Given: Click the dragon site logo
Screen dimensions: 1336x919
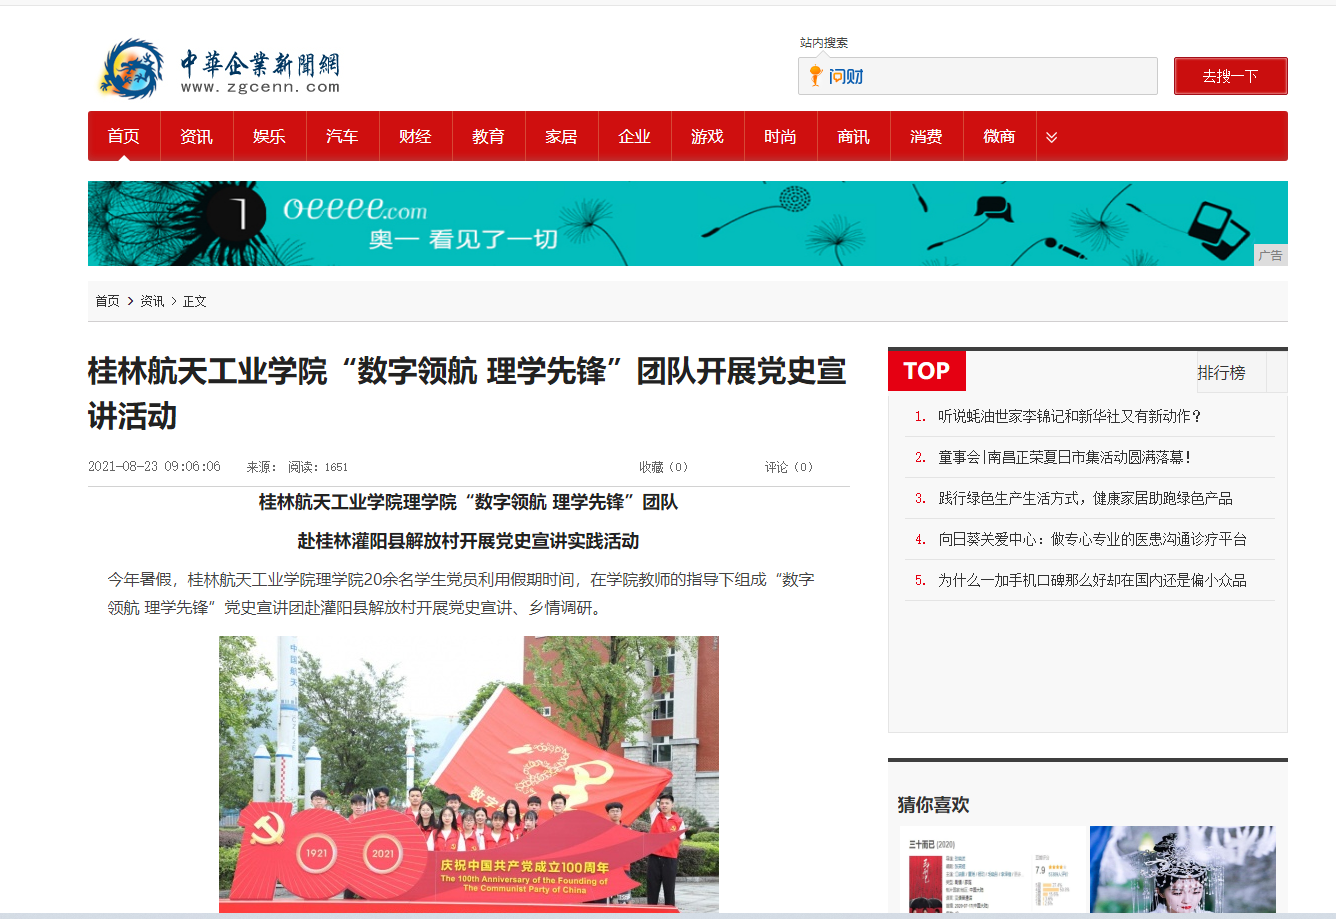Looking at the screenshot, I should tap(131, 69).
